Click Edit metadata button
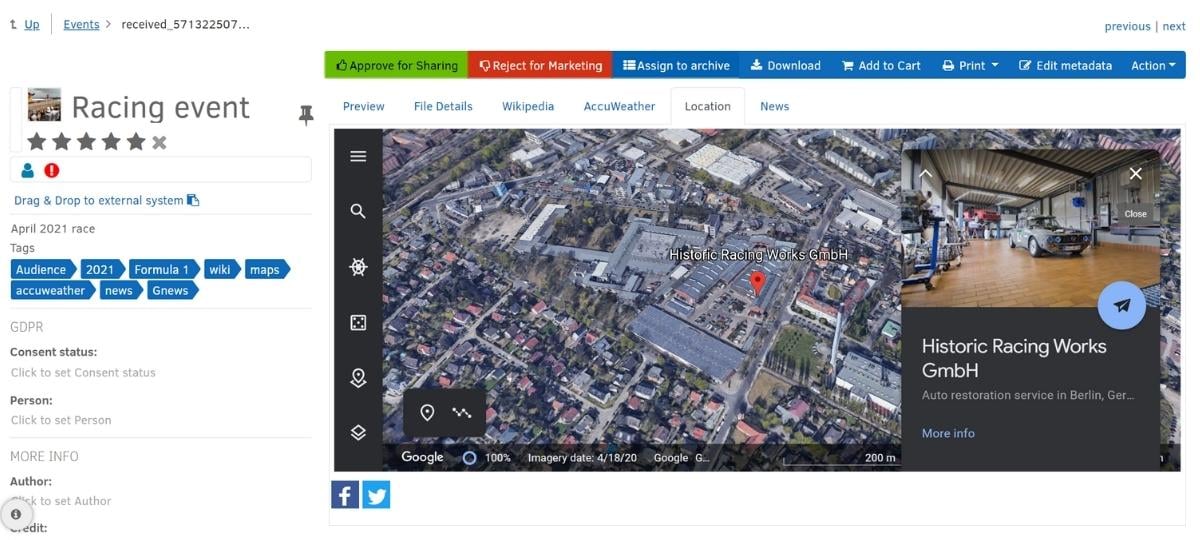 (x=1065, y=65)
